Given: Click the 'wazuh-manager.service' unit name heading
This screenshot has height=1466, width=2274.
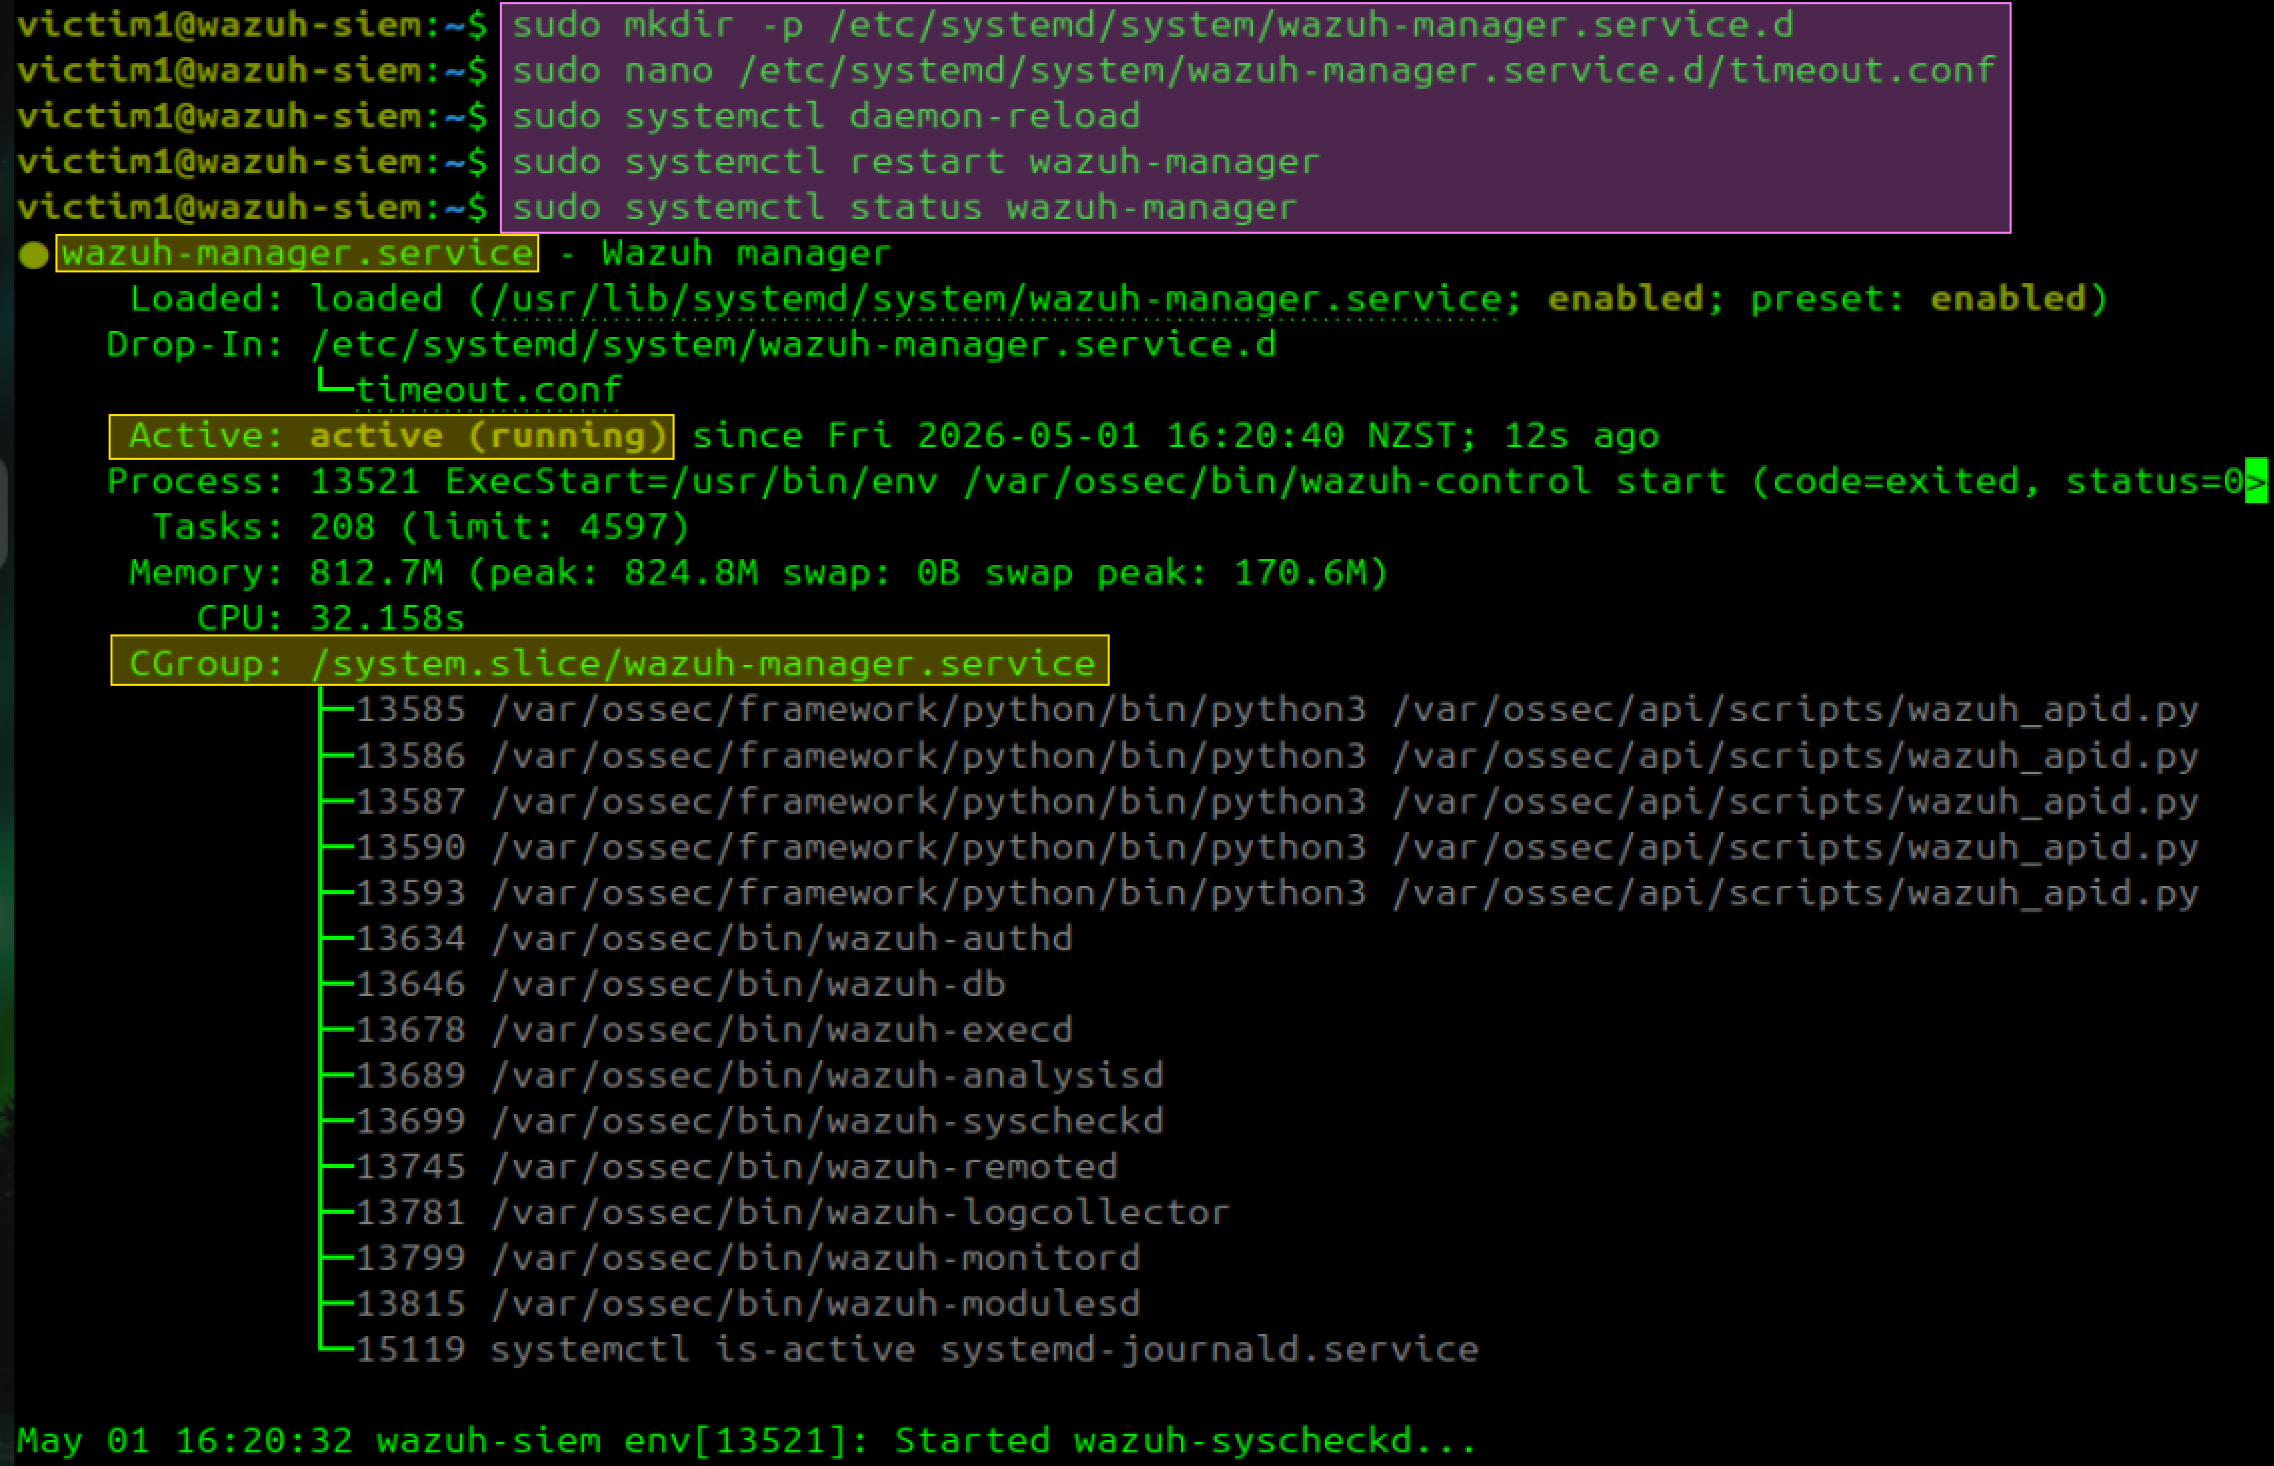Looking at the screenshot, I should click(297, 254).
